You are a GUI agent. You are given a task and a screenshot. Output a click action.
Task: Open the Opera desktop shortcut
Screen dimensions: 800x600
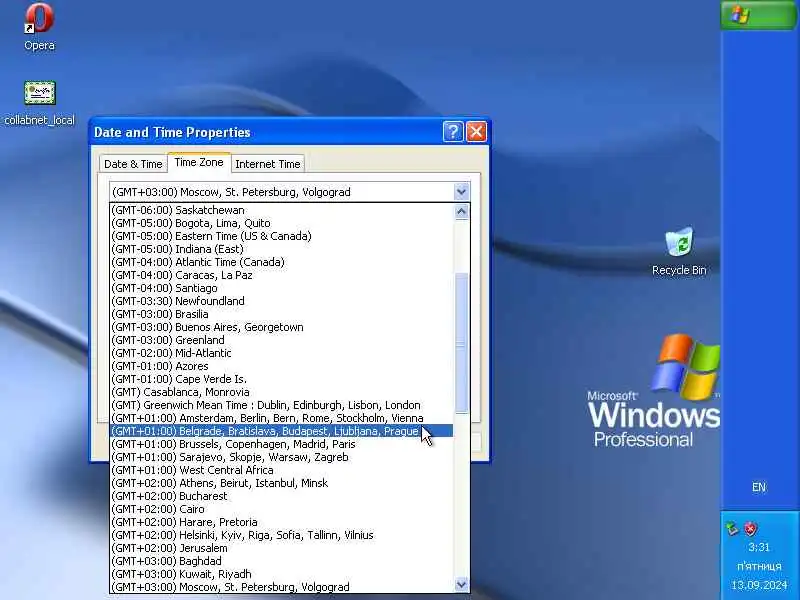[39, 27]
